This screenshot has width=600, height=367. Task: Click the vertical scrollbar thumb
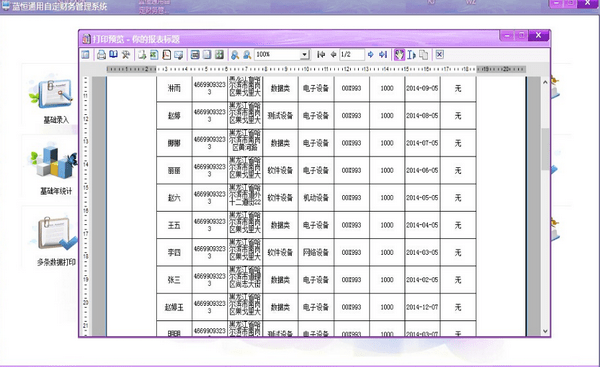pyautogui.click(x=545, y=149)
